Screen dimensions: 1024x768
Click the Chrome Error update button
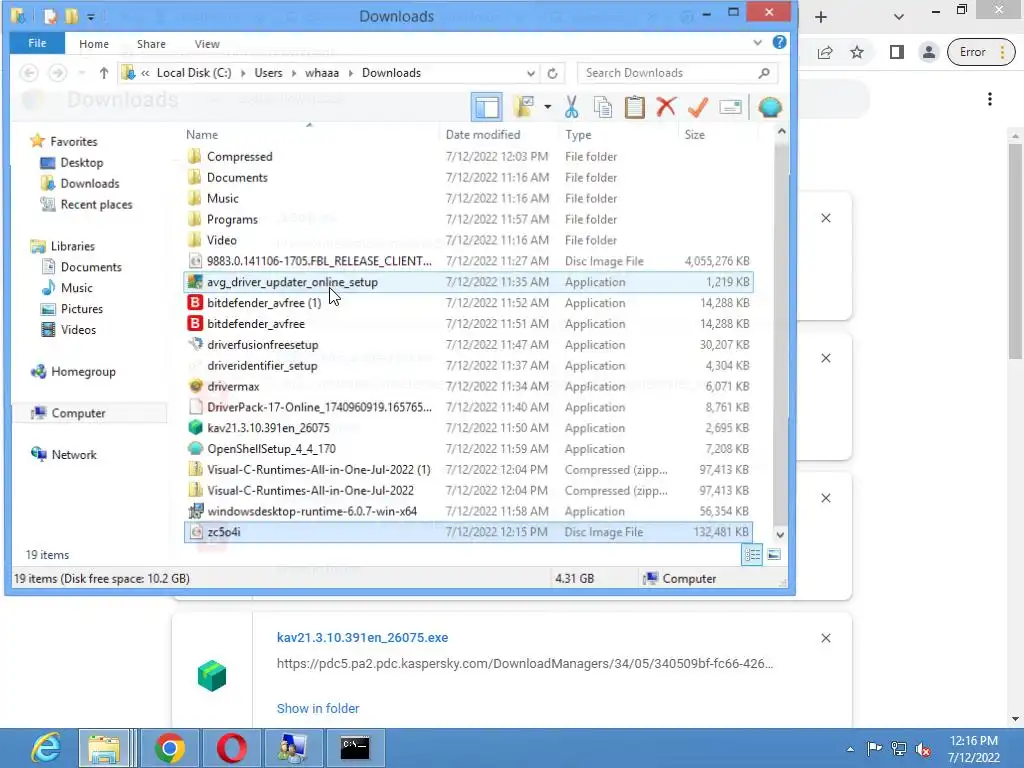pyautogui.click(x=981, y=52)
